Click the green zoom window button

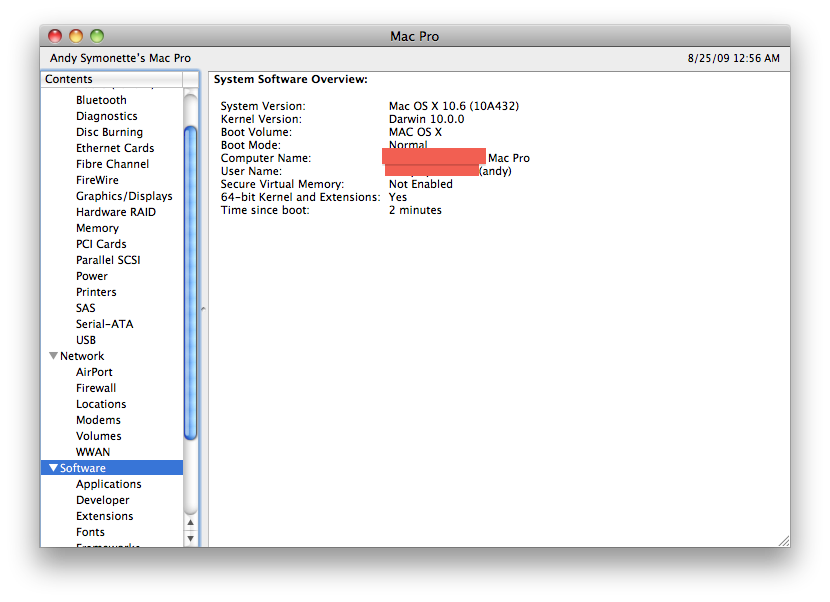pos(97,36)
